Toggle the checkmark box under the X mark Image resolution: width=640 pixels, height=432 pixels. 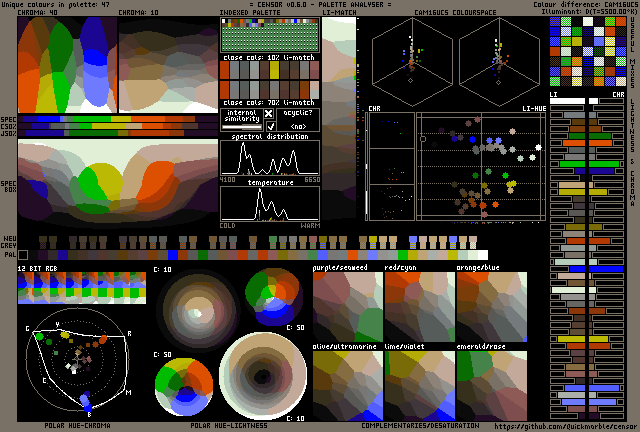[x=268, y=127]
